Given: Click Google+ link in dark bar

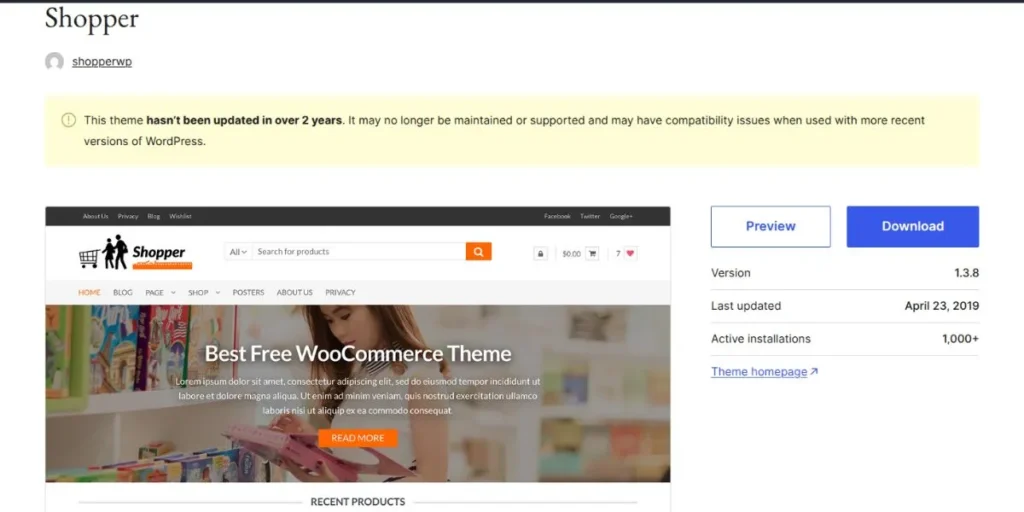Looking at the screenshot, I should coord(621,216).
